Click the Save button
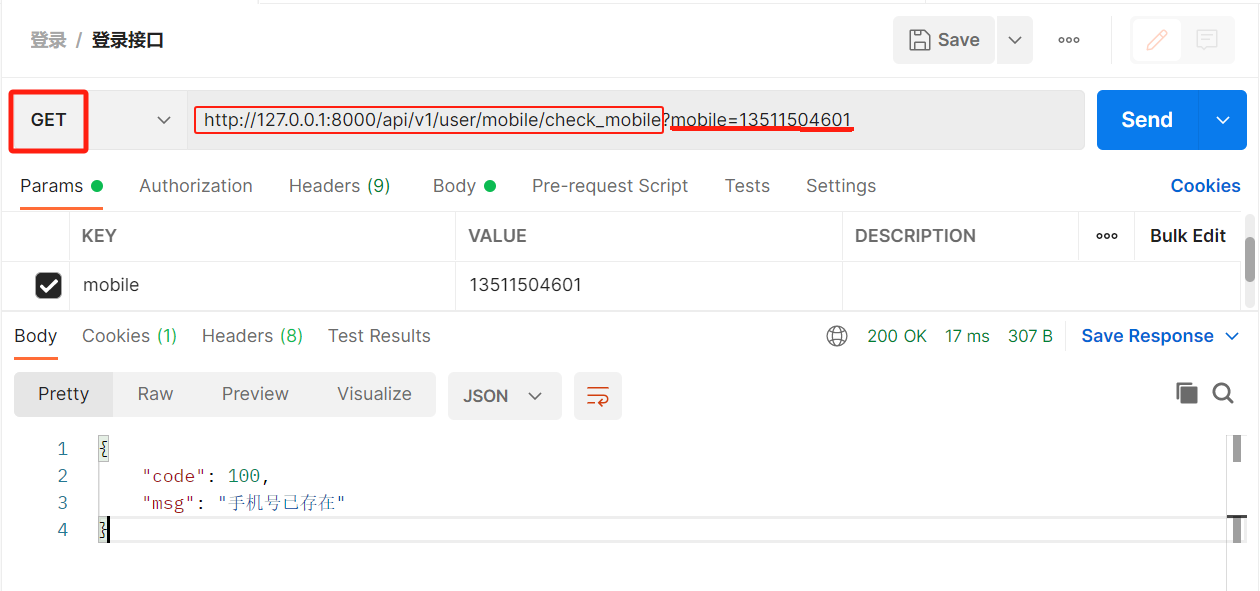Image resolution: width=1260 pixels, height=591 pixels. coord(944,40)
